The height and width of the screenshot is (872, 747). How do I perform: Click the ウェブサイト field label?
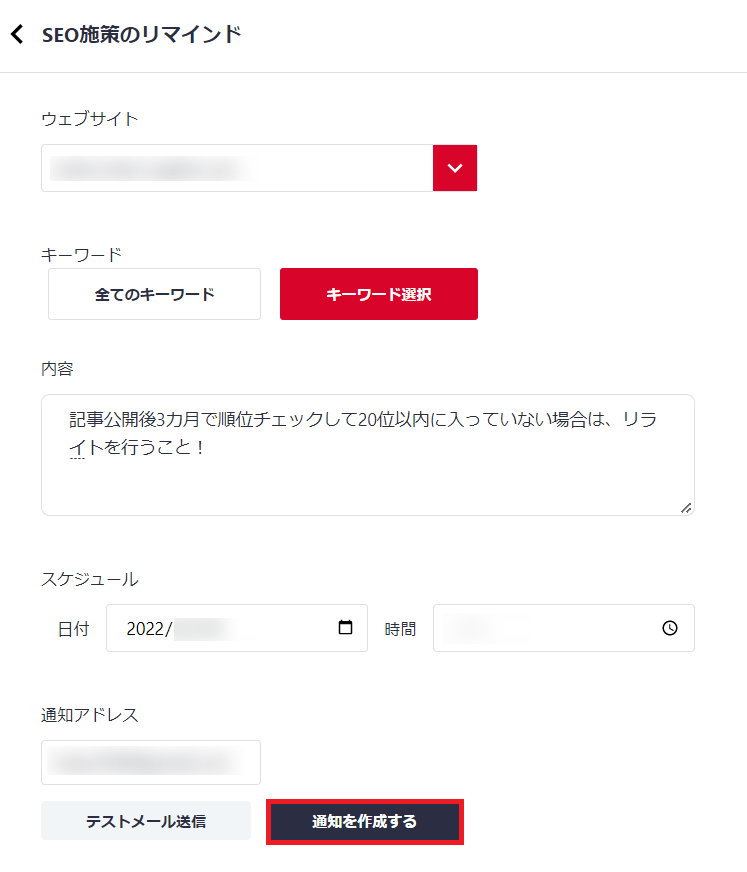click(90, 118)
